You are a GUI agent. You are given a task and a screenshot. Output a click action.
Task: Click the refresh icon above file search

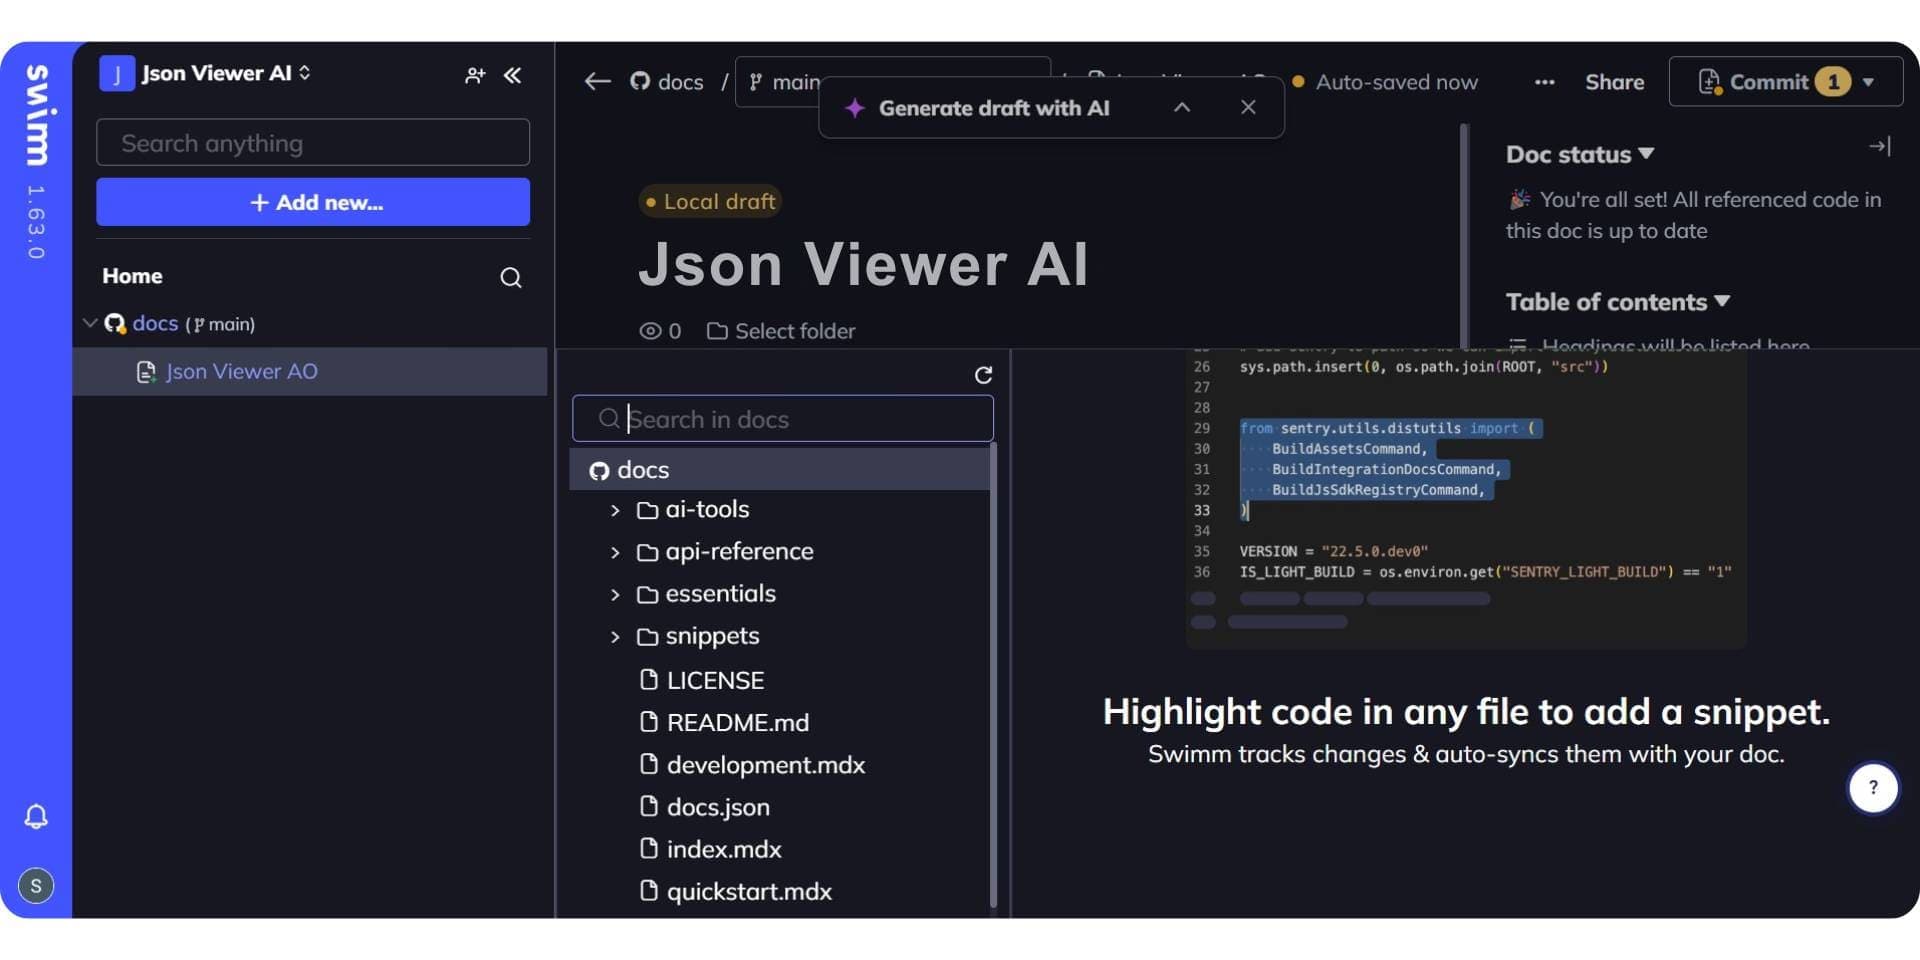pyautogui.click(x=983, y=374)
